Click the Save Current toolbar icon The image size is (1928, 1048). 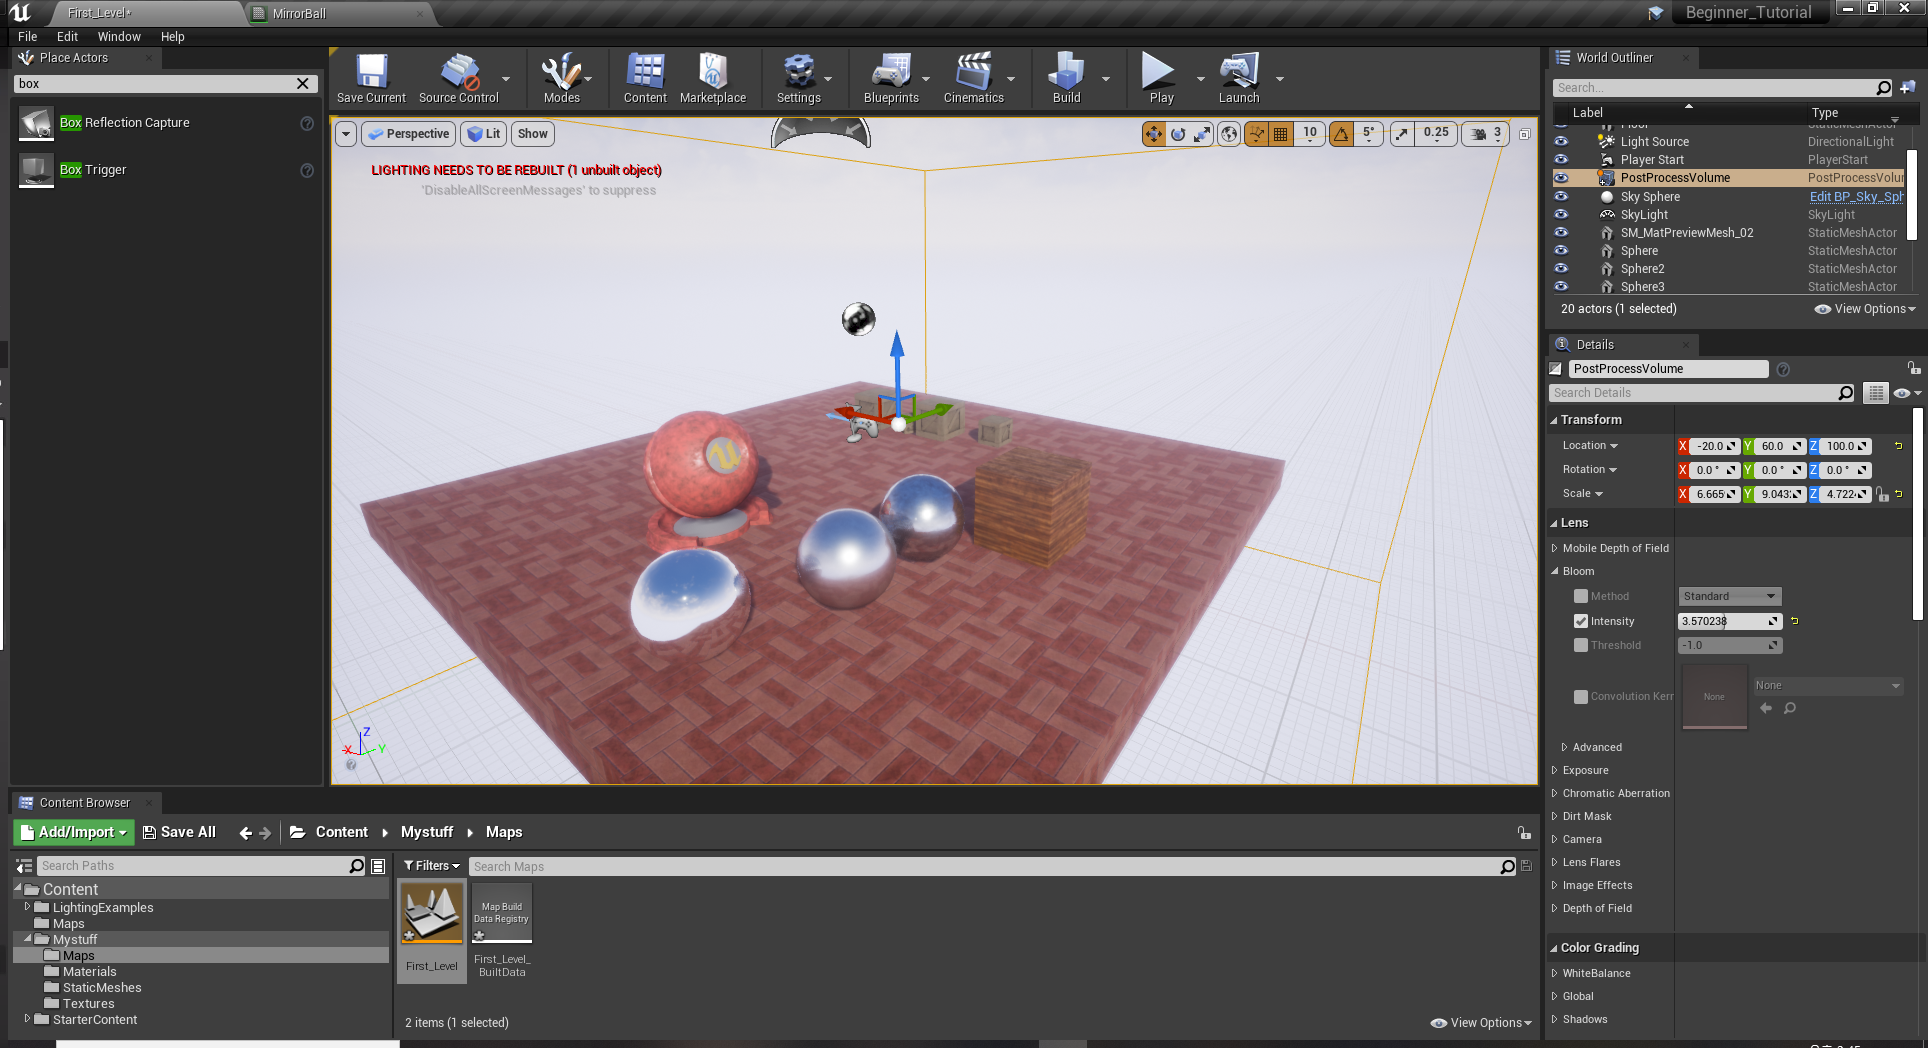[371, 78]
